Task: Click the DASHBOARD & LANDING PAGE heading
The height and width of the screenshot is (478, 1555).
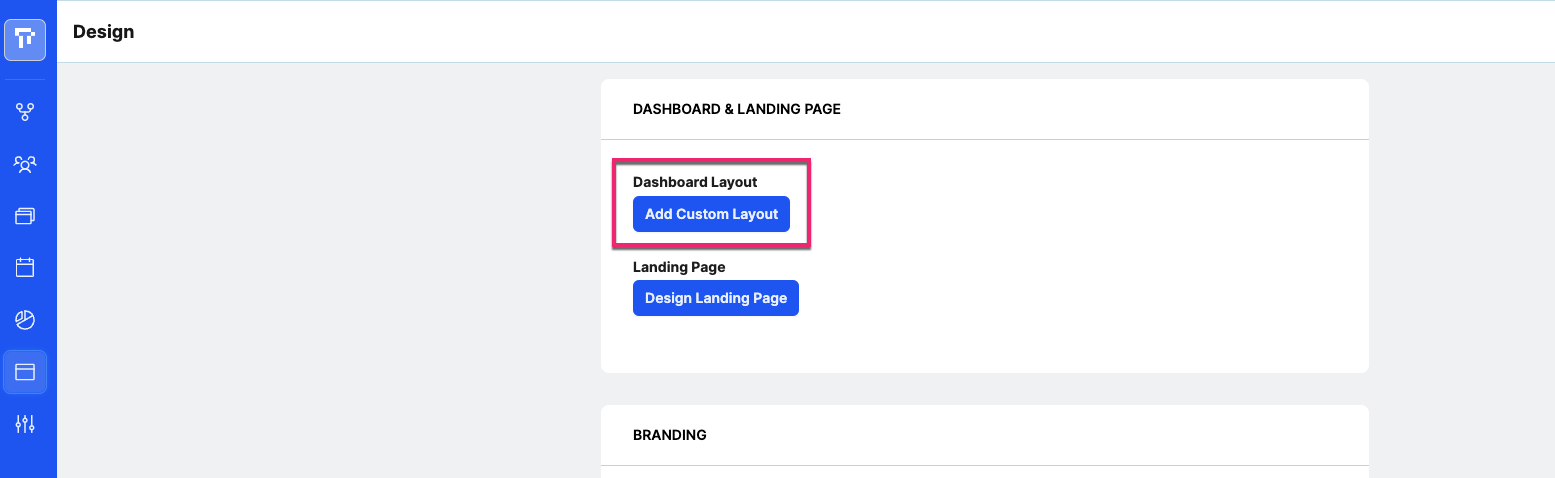Action: pyautogui.click(x=737, y=109)
